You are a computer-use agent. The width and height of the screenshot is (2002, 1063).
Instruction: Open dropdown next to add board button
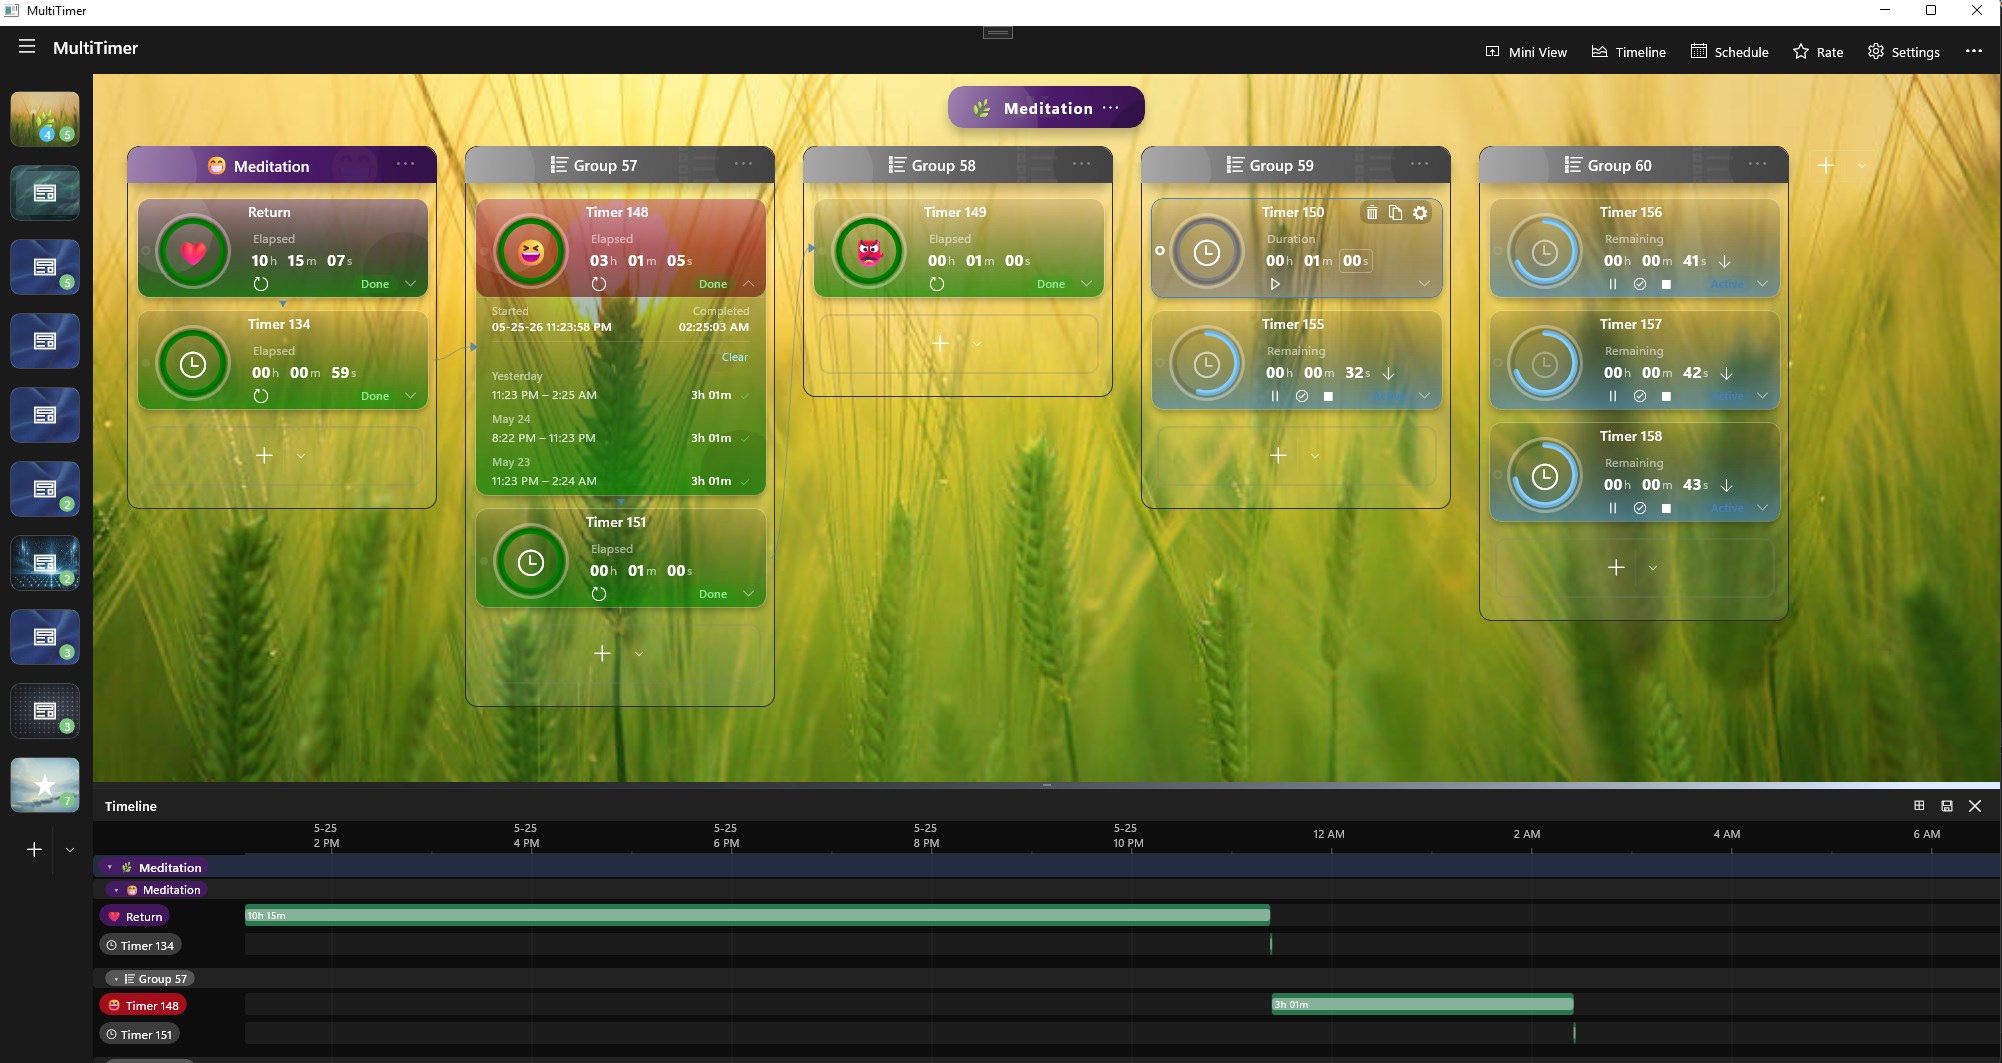coord(70,850)
